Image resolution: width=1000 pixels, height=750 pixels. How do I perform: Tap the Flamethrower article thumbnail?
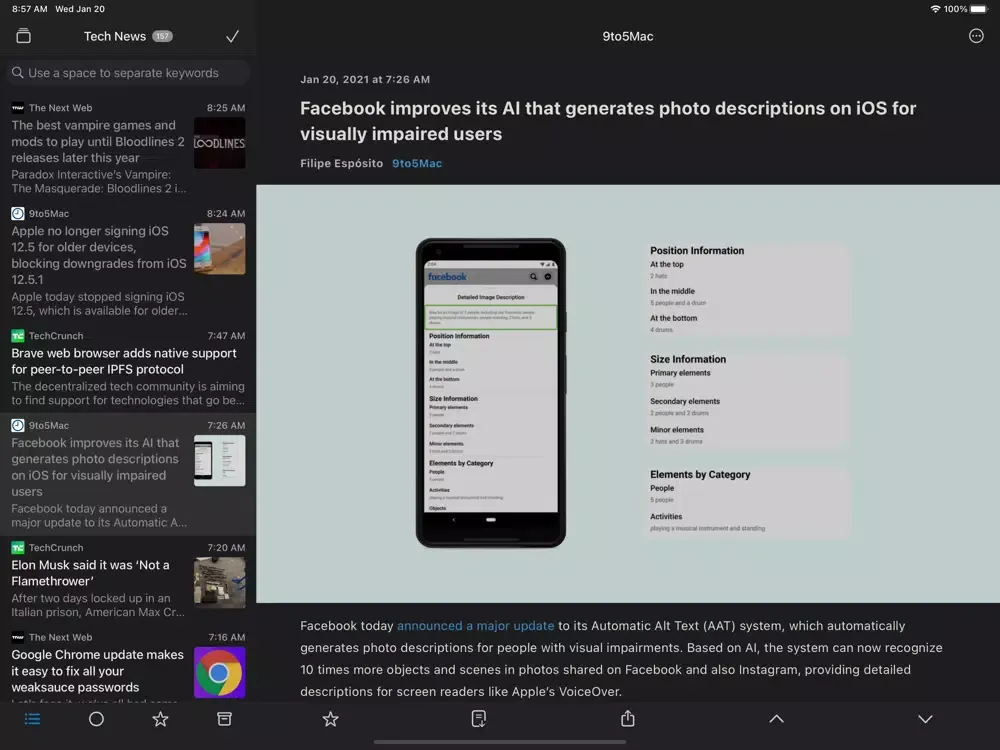tap(219, 582)
